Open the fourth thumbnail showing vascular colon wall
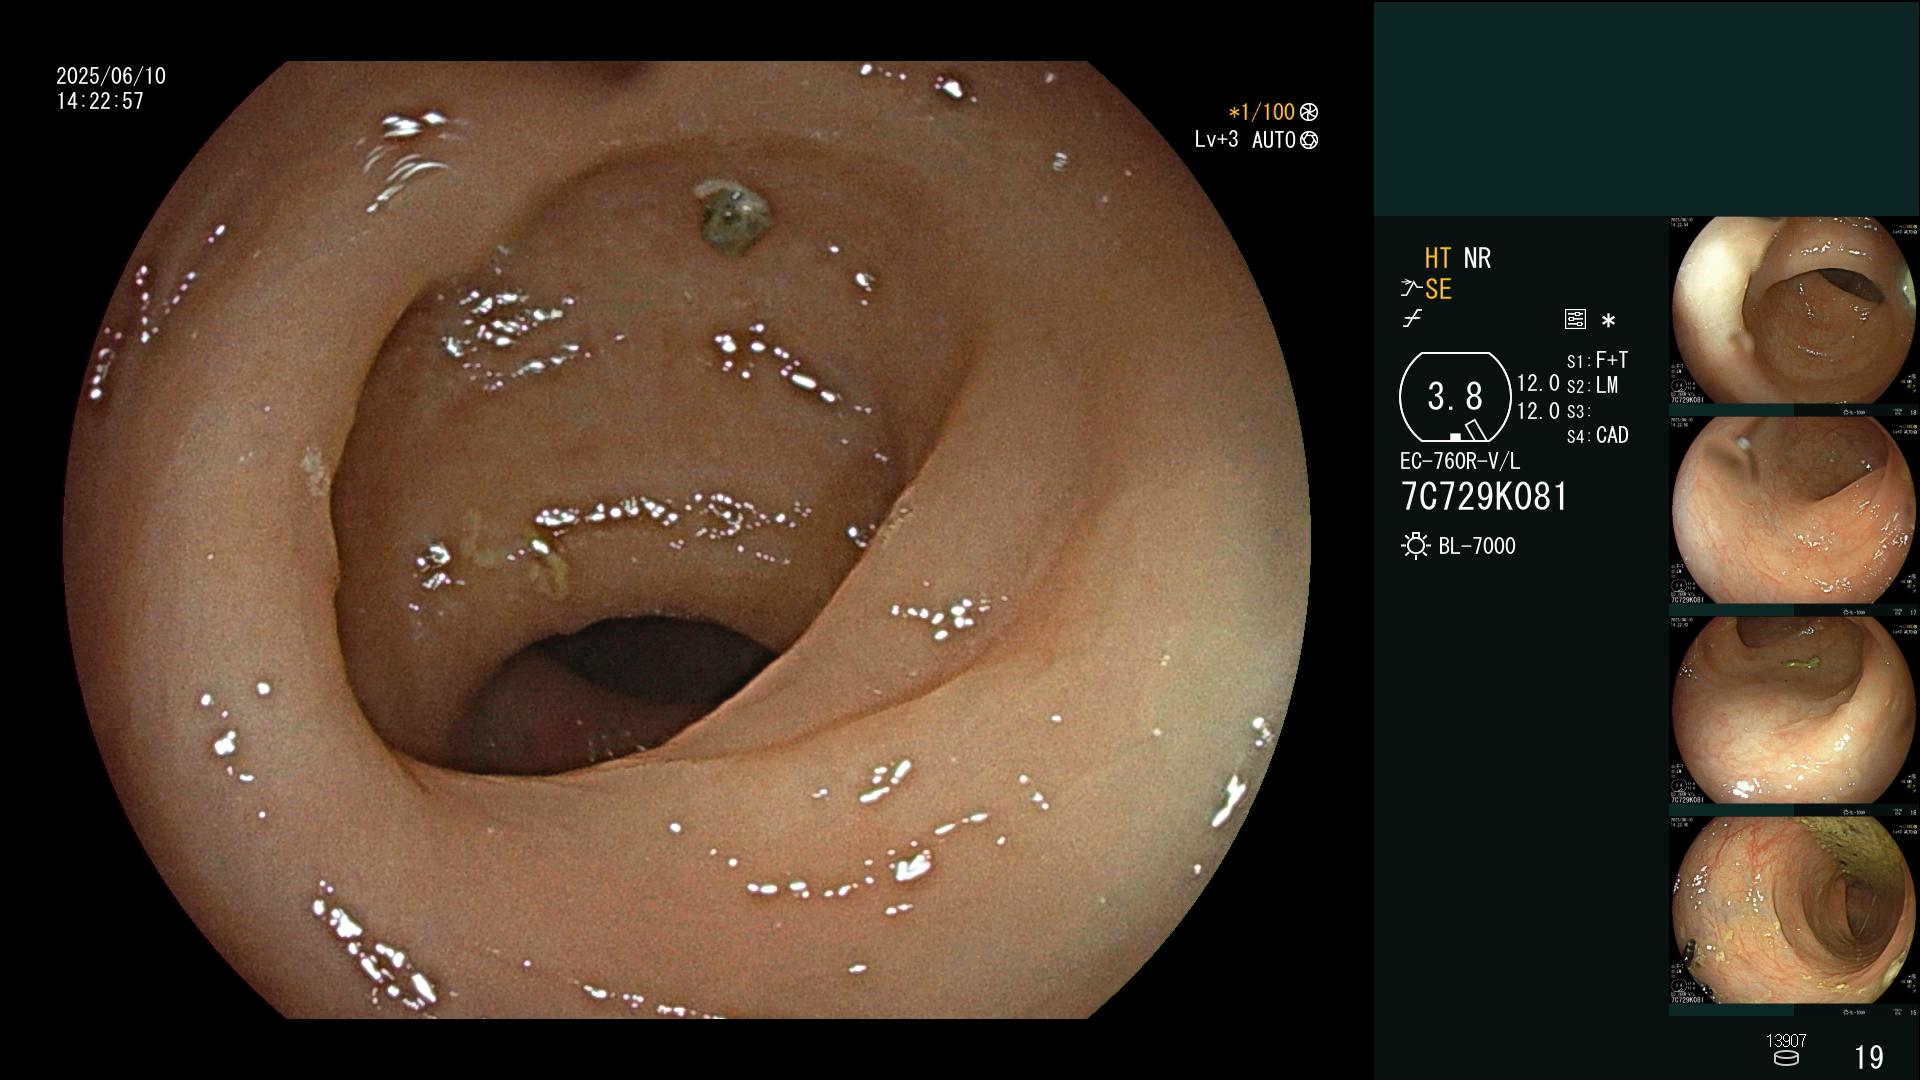The height and width of the screenshot is (1080, 1920). click(x=1794, y=911)
